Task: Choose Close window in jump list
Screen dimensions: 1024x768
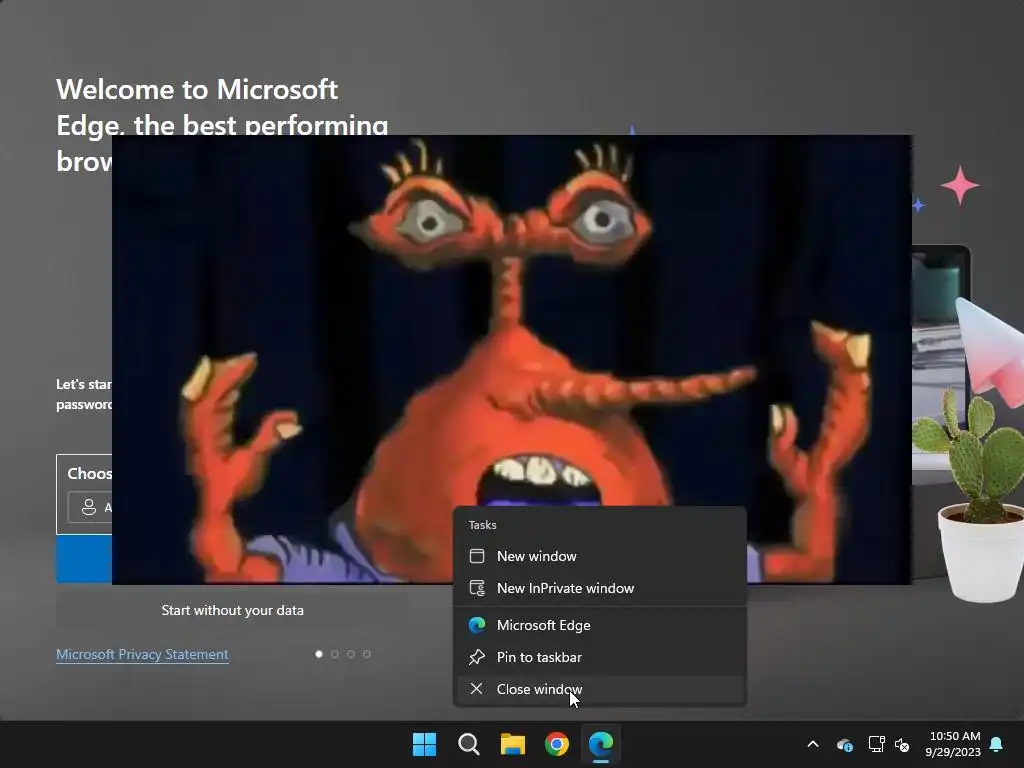Action: point(600,689)
